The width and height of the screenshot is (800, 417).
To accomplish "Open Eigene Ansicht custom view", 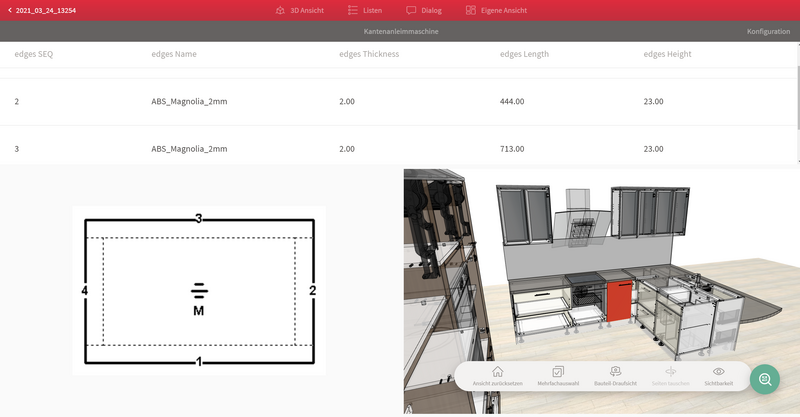I will click(496, 10).
